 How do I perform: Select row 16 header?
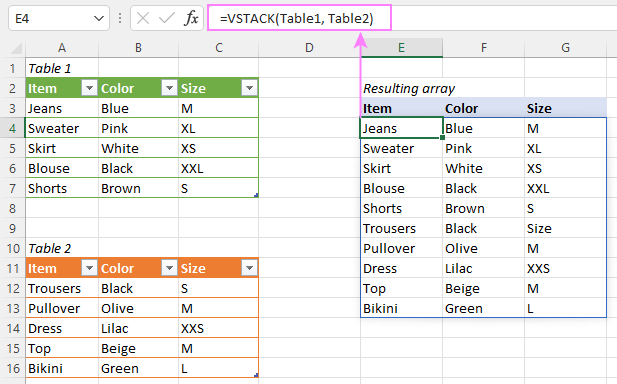coord(13,368)
